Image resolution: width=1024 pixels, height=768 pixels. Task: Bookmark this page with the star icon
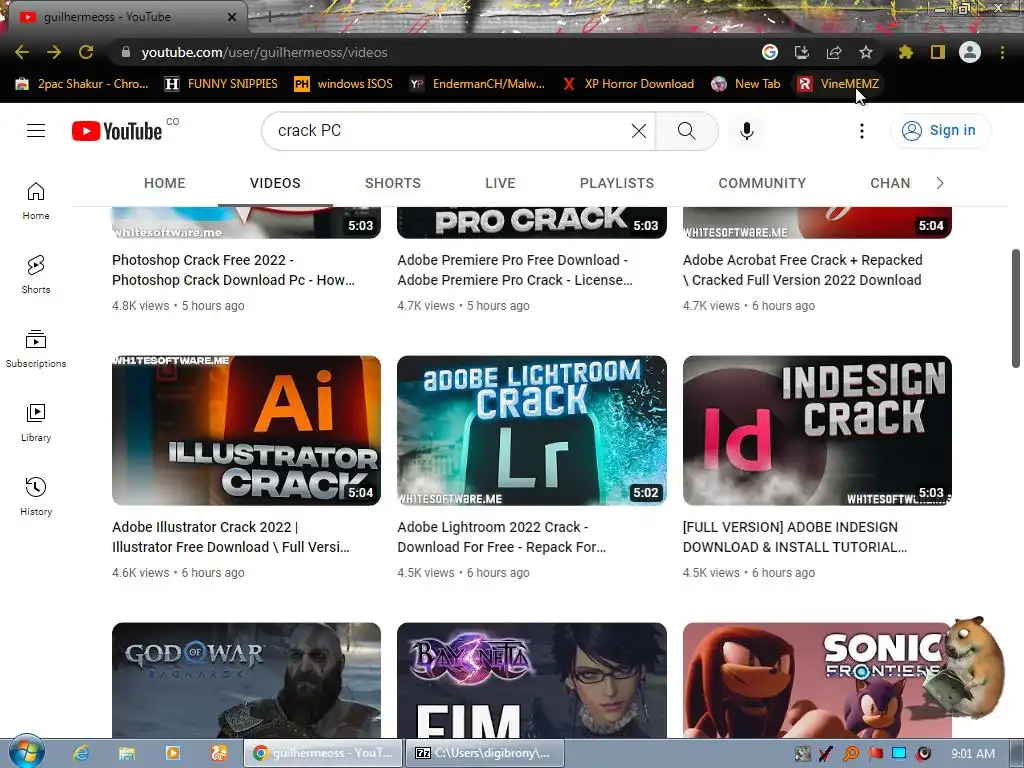[x=866, y=52]
